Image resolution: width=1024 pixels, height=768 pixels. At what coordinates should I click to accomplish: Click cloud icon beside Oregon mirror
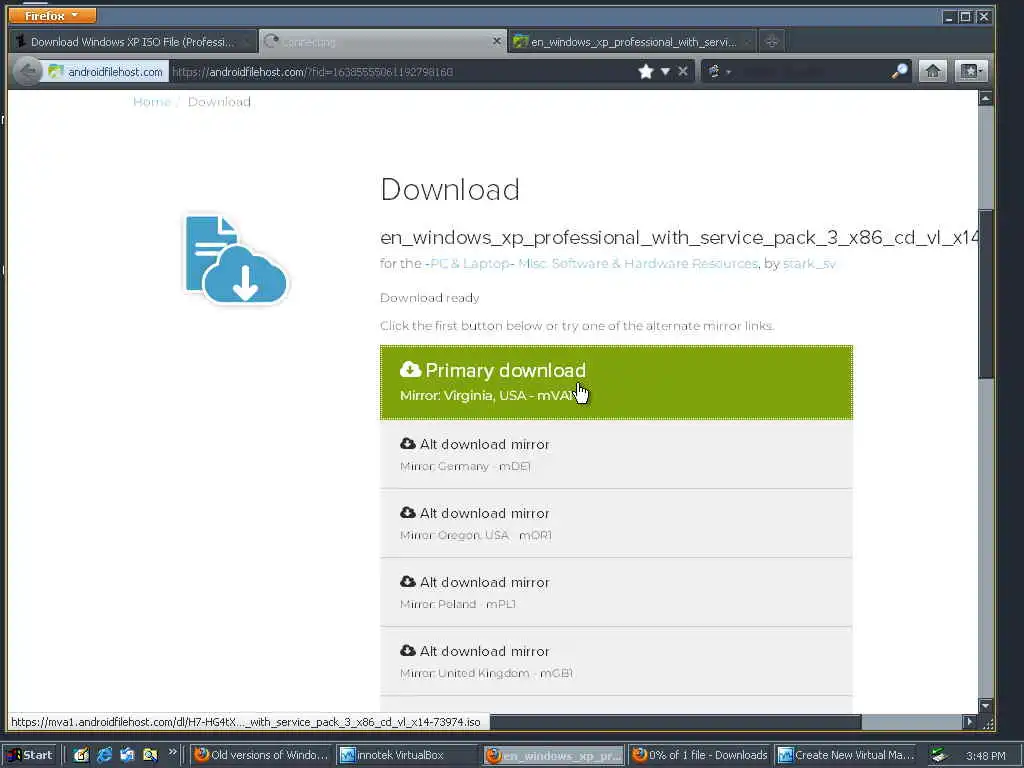pyautogui.click(x=408, y=513)
